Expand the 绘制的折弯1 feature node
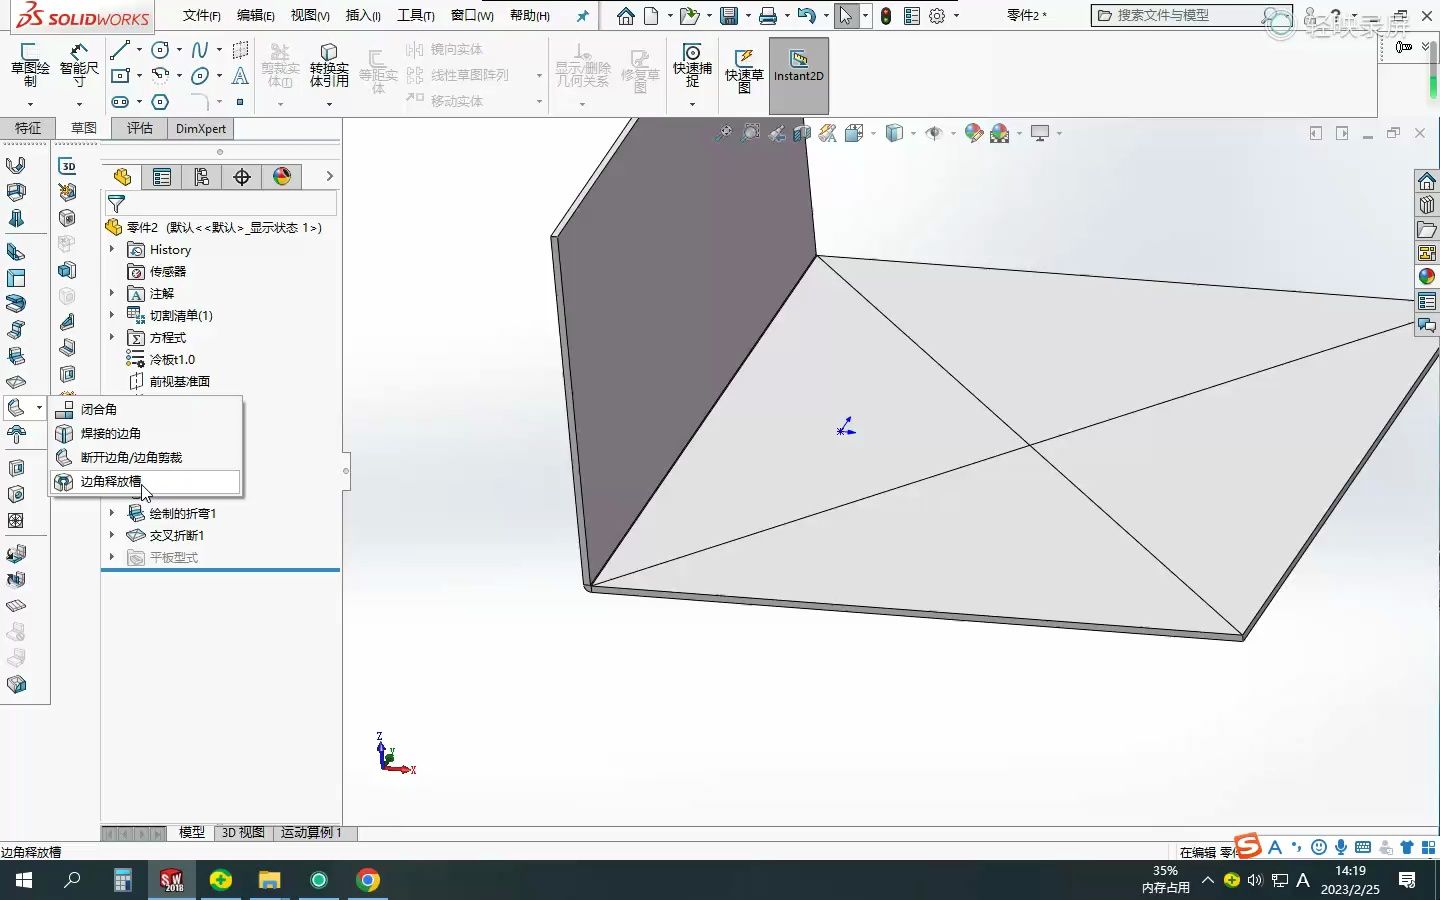This screenshot has height=900, width=1440. pyautogui.click(x=112, y=513)
